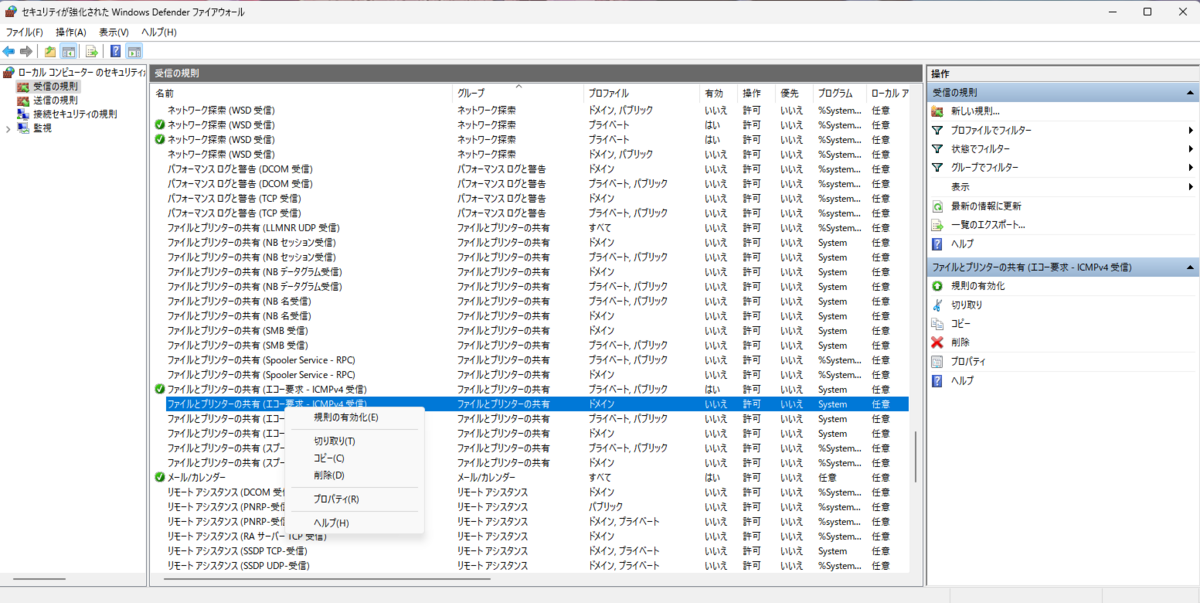Click ヘルプ under the 受信の規則 action section

point(962,243)
